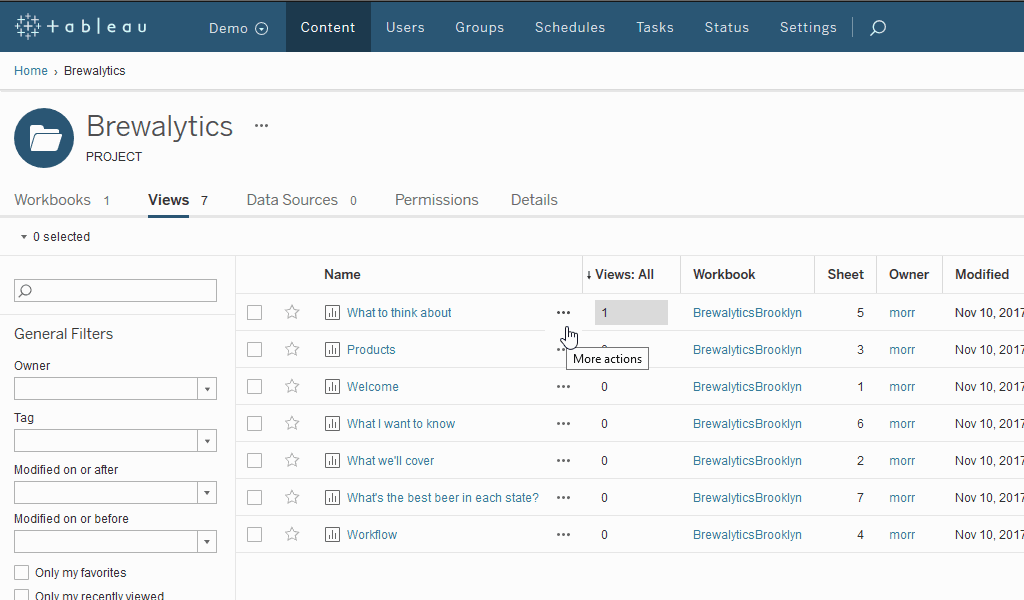Click the morr owner link
The height and width of the screenshot is (600, 1024).
(902, 312)
